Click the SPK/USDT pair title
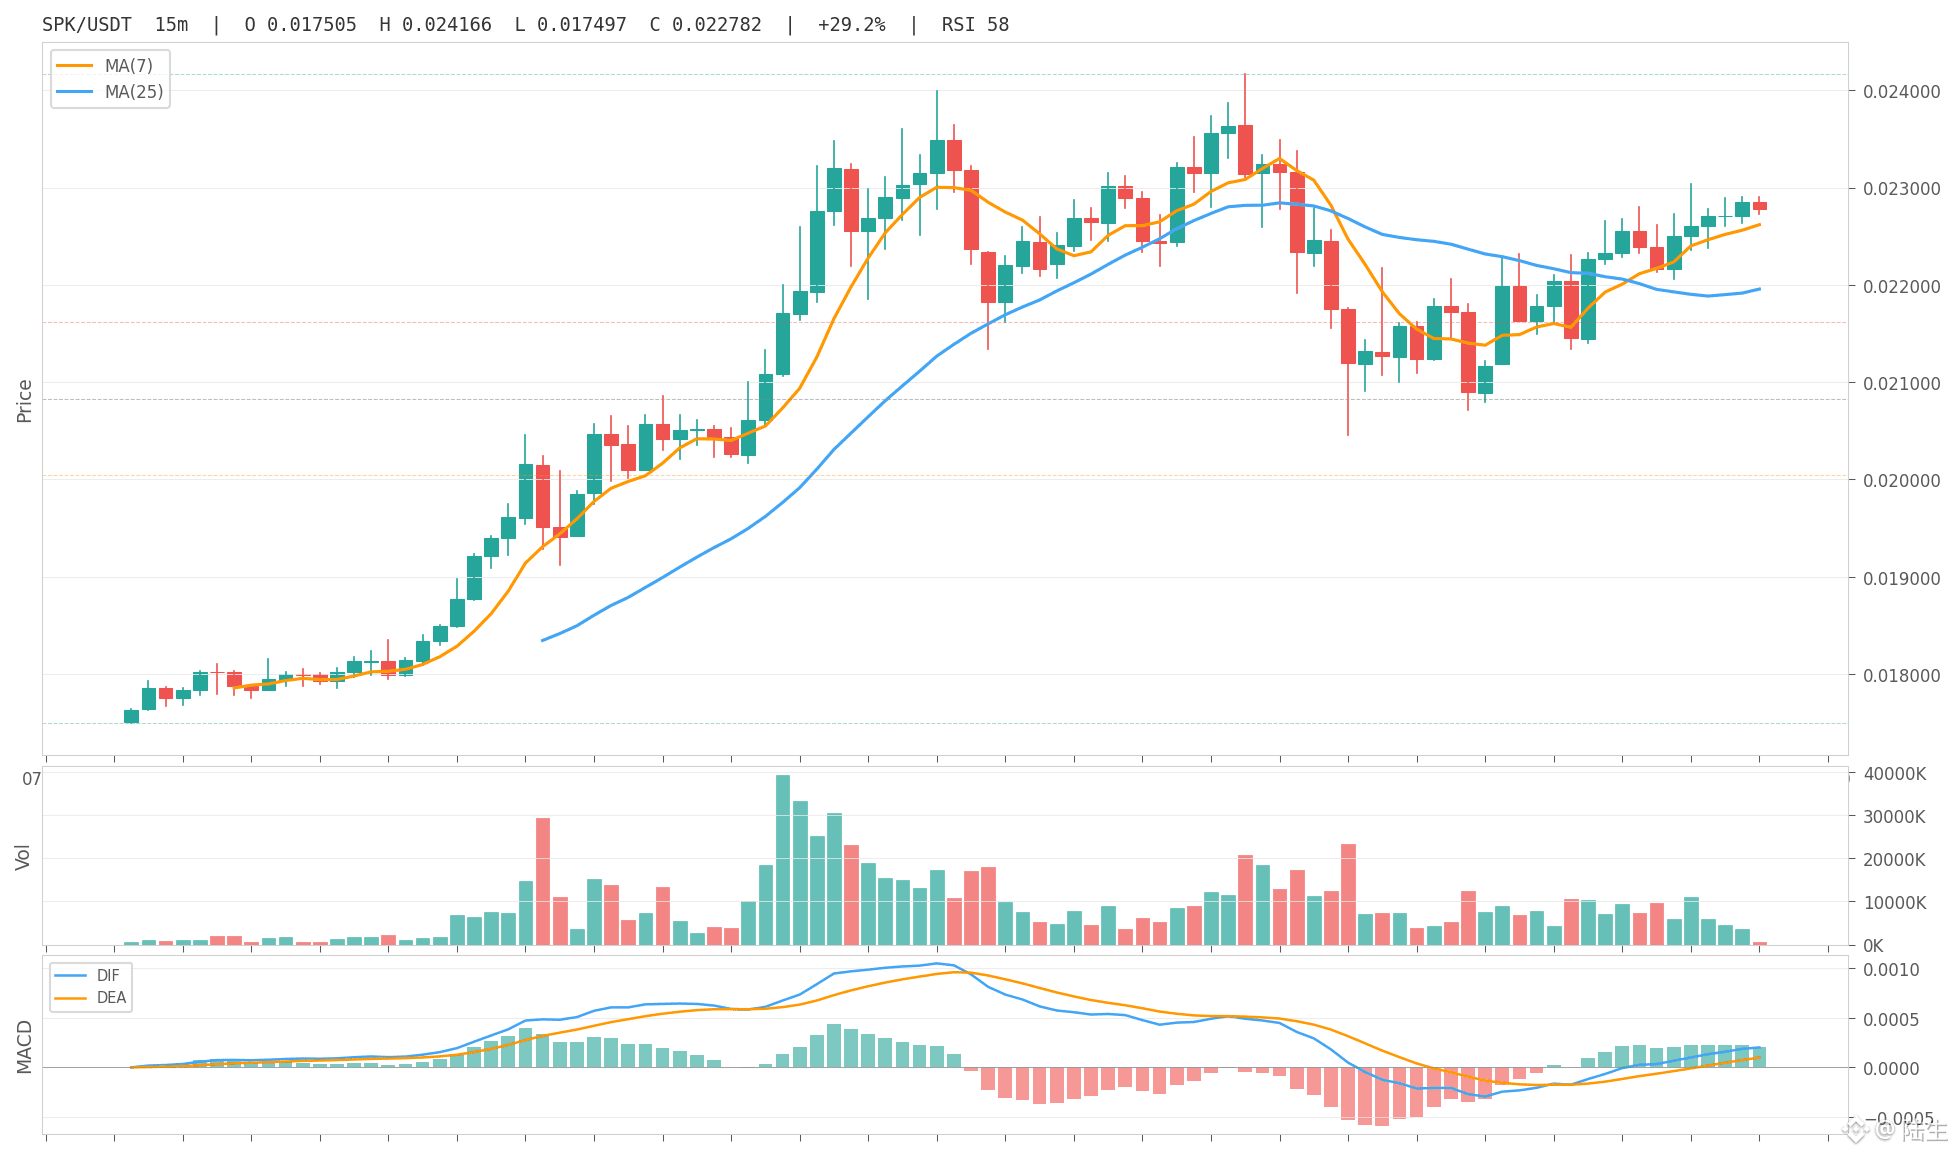 tap(87, 25)
